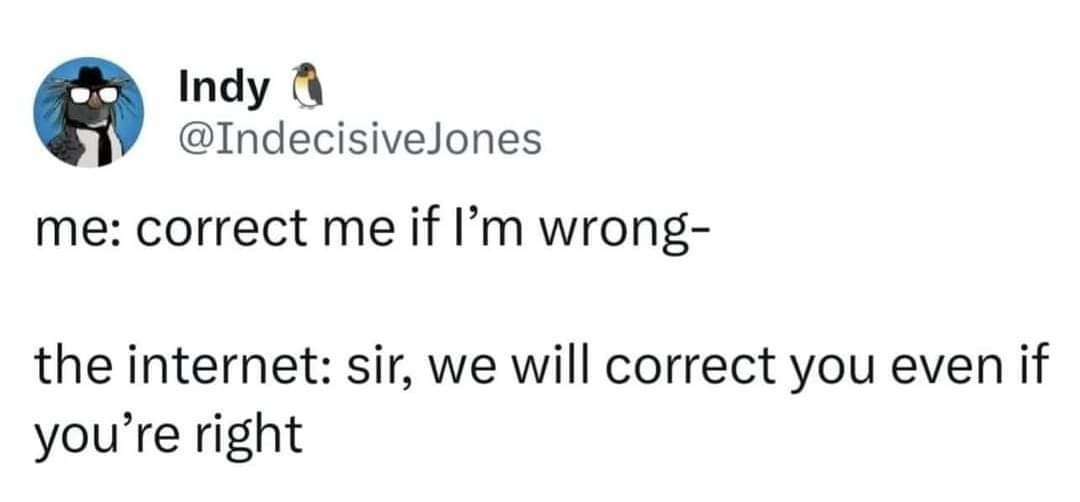Open the @IndecisiveJones handle link
This screenshot has height=502, width=1080.
point(360,140)
